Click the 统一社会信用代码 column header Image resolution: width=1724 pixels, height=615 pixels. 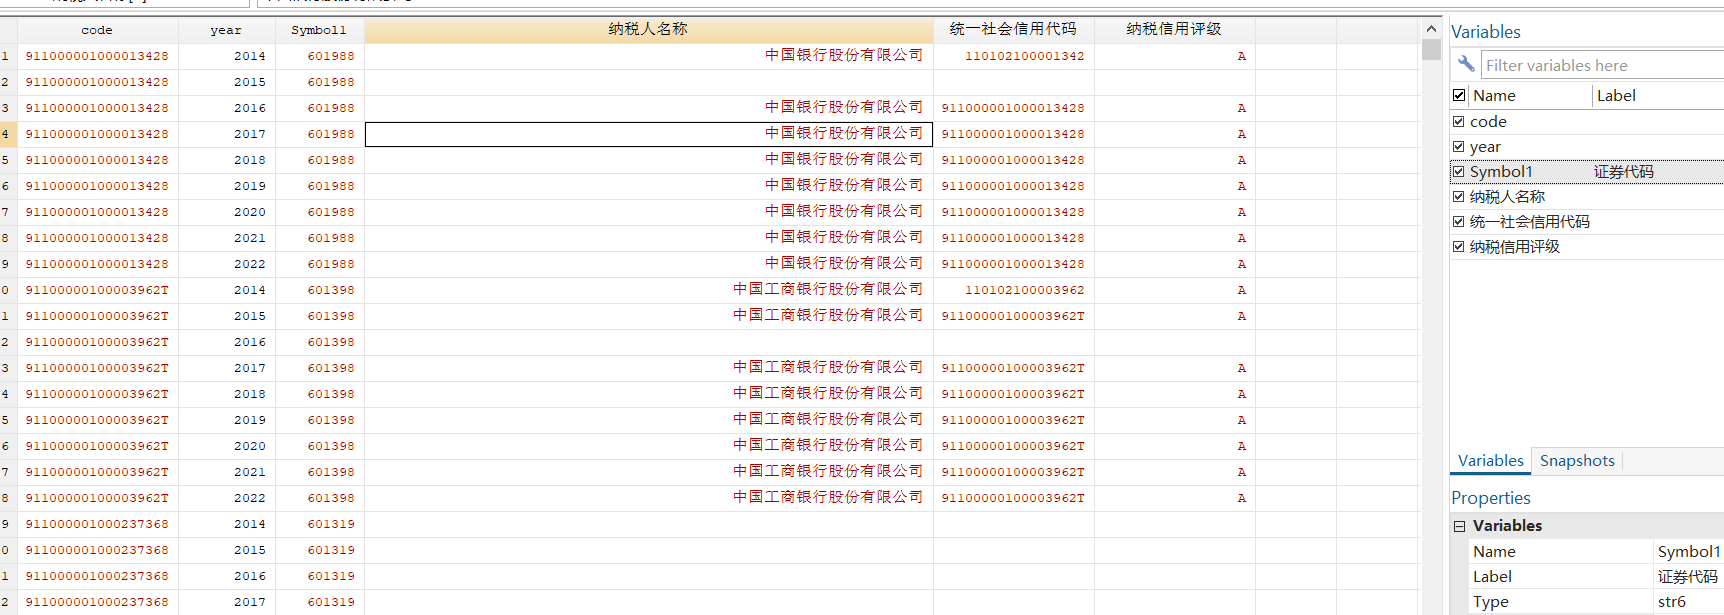(x=1013, y=30)
